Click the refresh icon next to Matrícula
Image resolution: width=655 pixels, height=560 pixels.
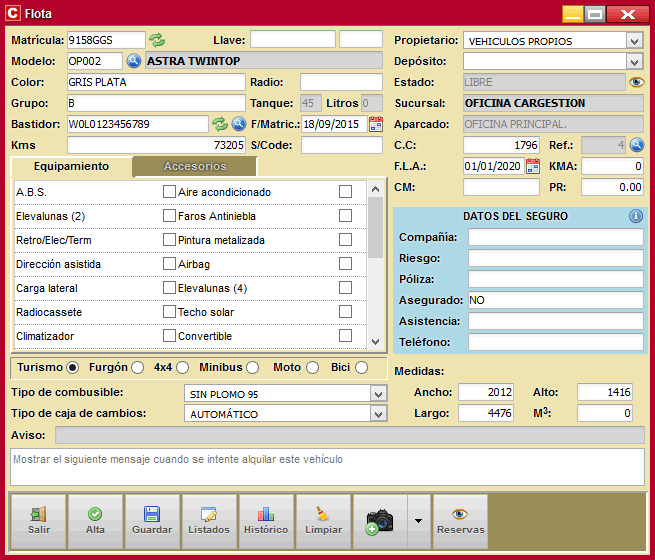[157, 40]
